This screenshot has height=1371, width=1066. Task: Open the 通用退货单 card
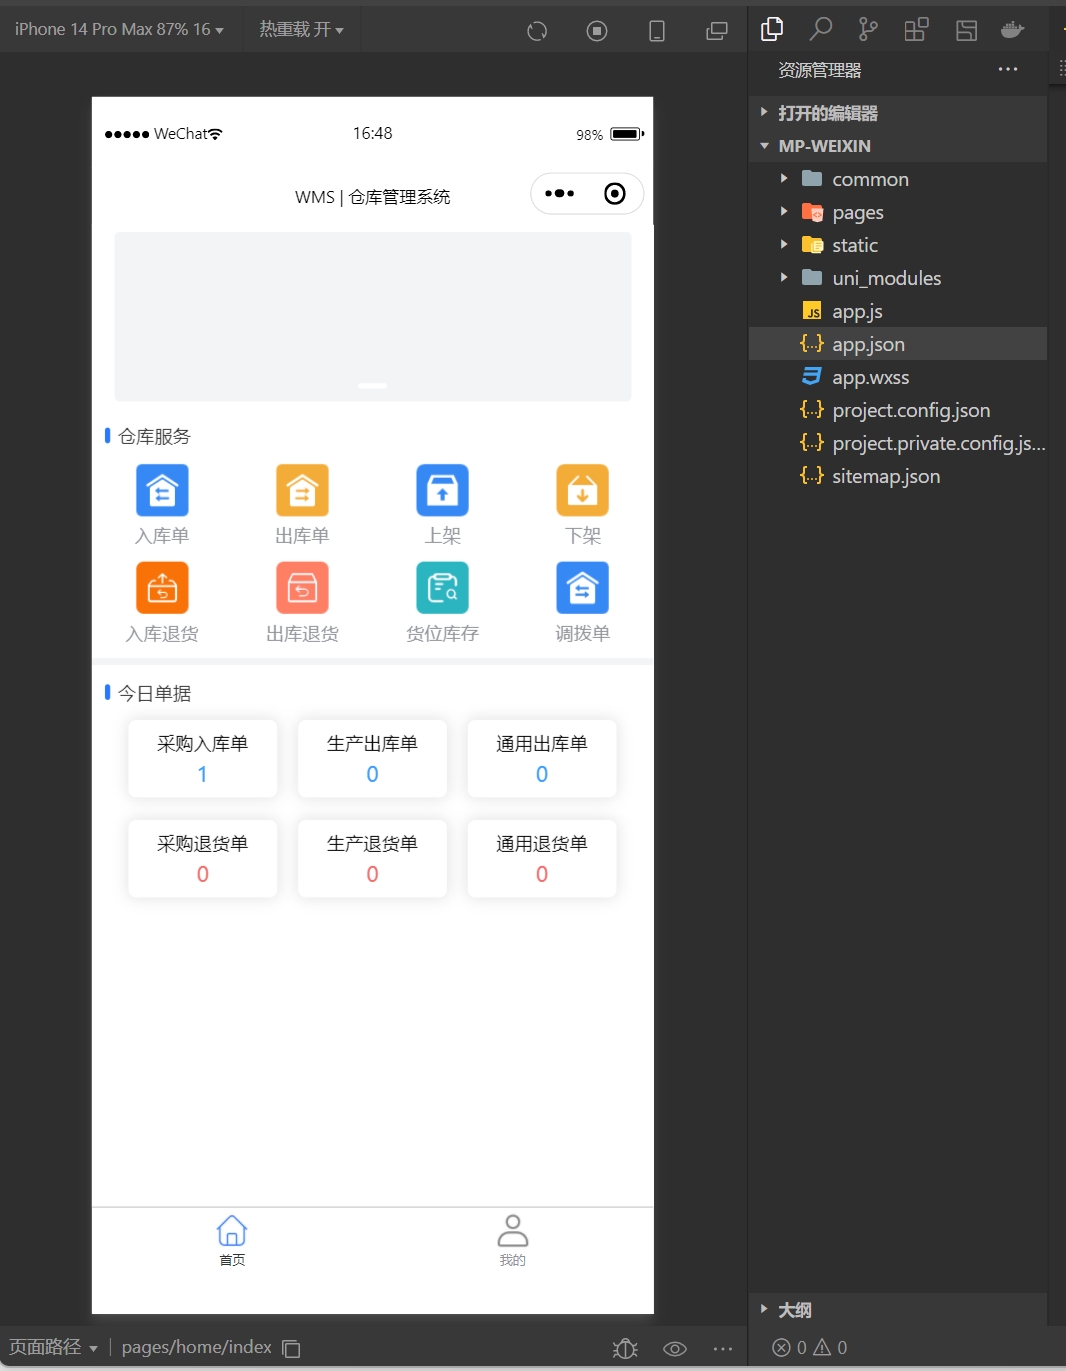point(542,859)
